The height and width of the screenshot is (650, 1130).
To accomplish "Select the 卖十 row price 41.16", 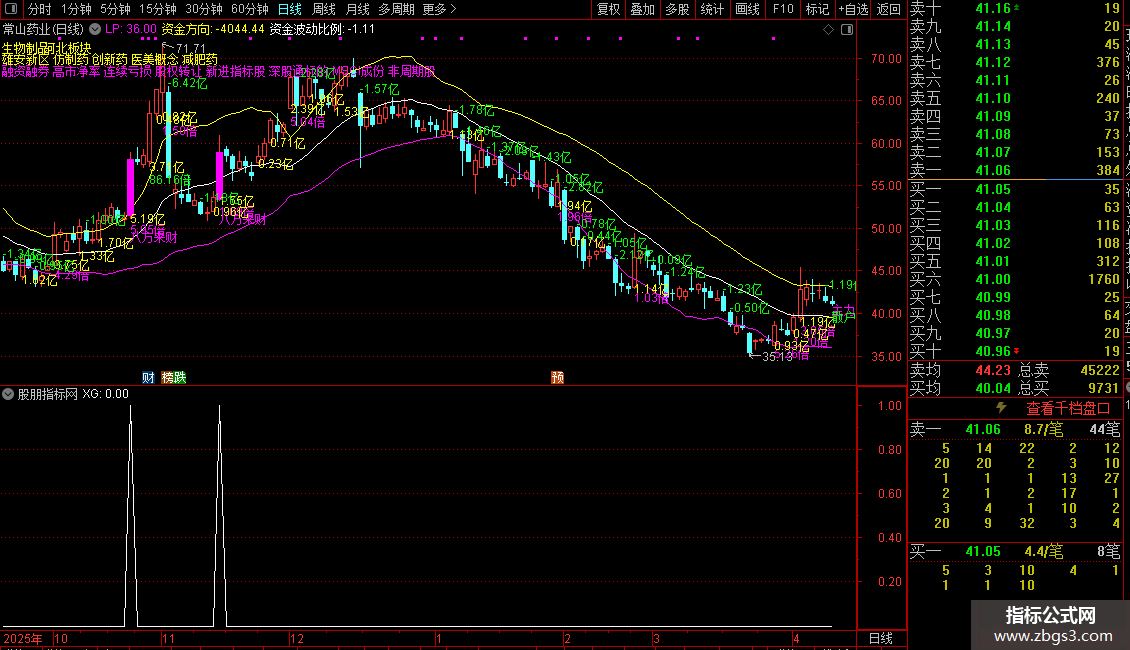I will 993,9.
